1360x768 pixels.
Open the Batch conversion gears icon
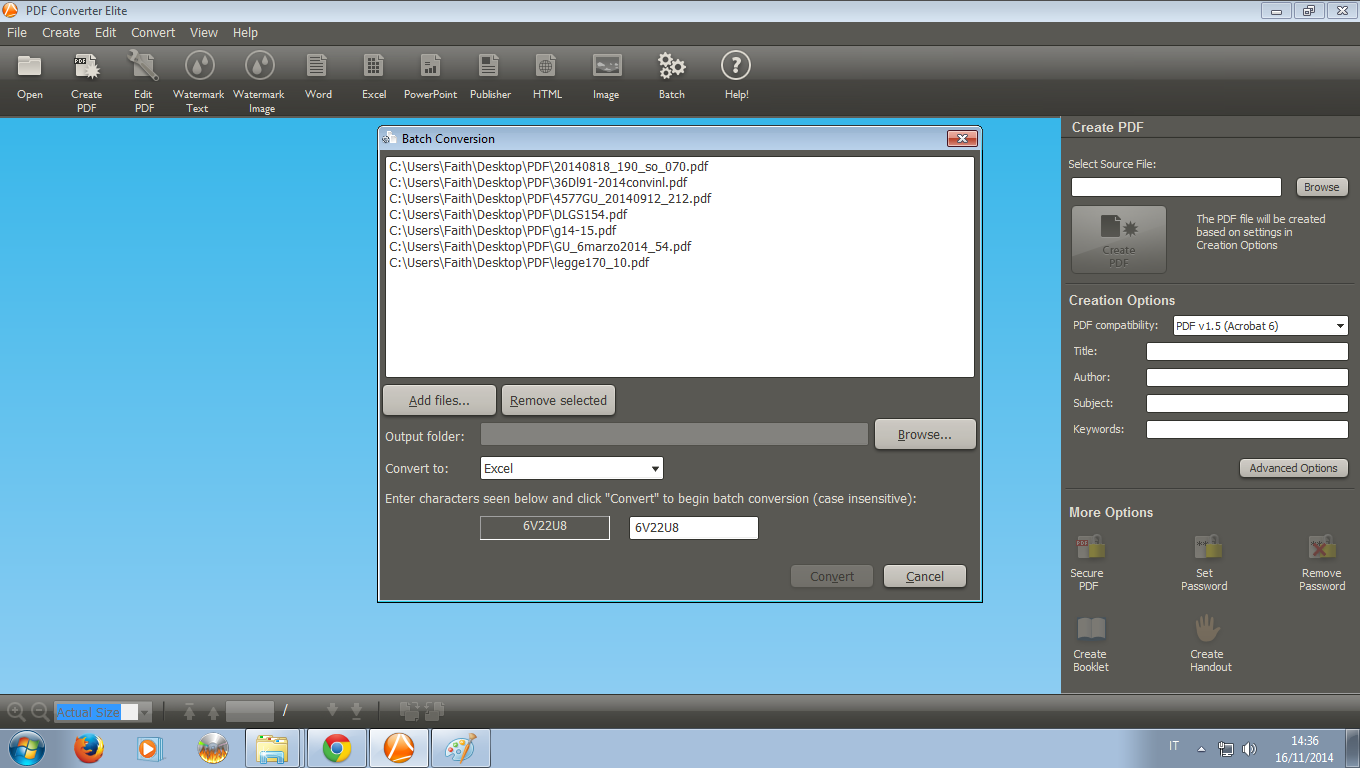pyautogui.click(x=672, y=66)
